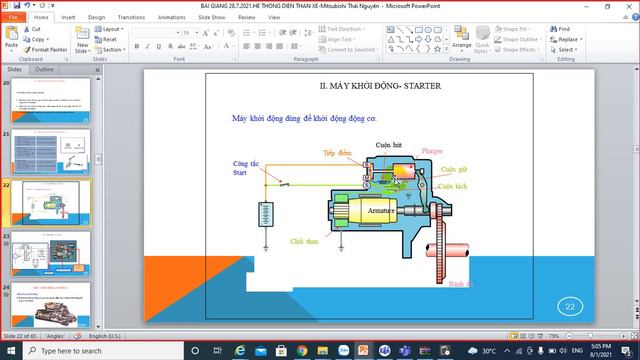
Task: Pick the star shape in gallery
Action: click(437, 49)
